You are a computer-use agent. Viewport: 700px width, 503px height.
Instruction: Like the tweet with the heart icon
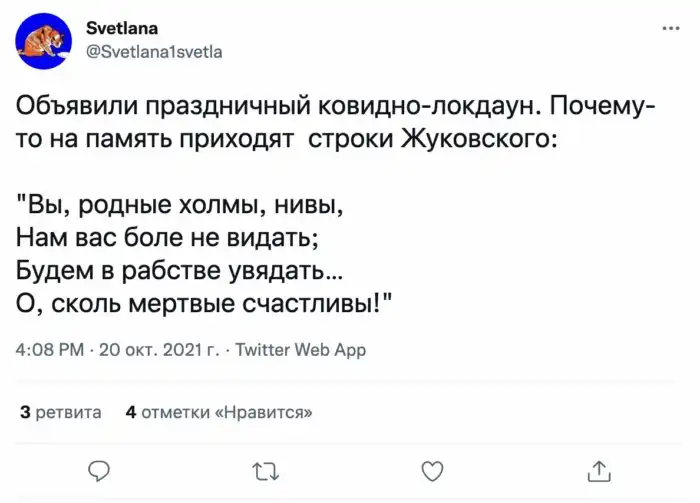(x=431, y=470)
